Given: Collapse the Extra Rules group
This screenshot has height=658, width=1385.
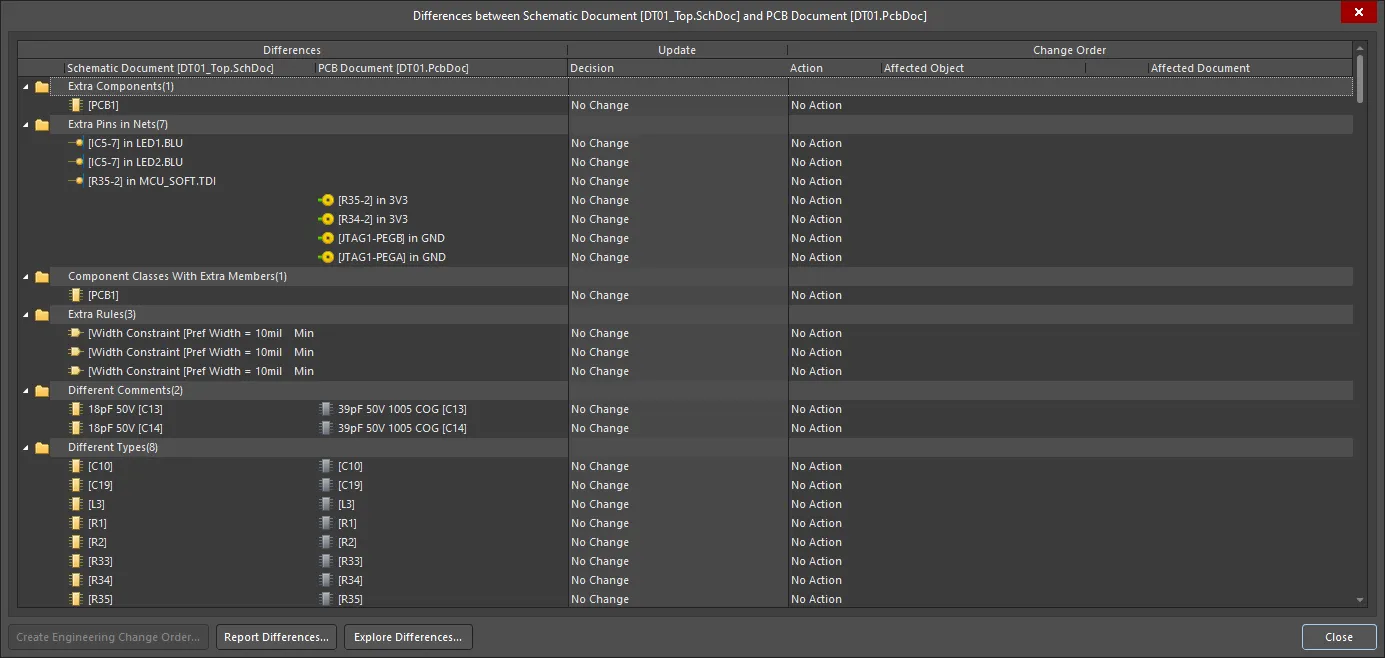Looking at the screenshot, I should click(x=25, y=315).
